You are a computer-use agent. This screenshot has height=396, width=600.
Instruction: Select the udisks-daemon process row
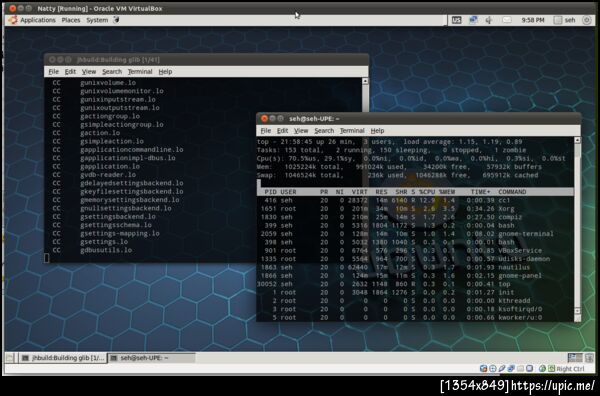[415, 259]
